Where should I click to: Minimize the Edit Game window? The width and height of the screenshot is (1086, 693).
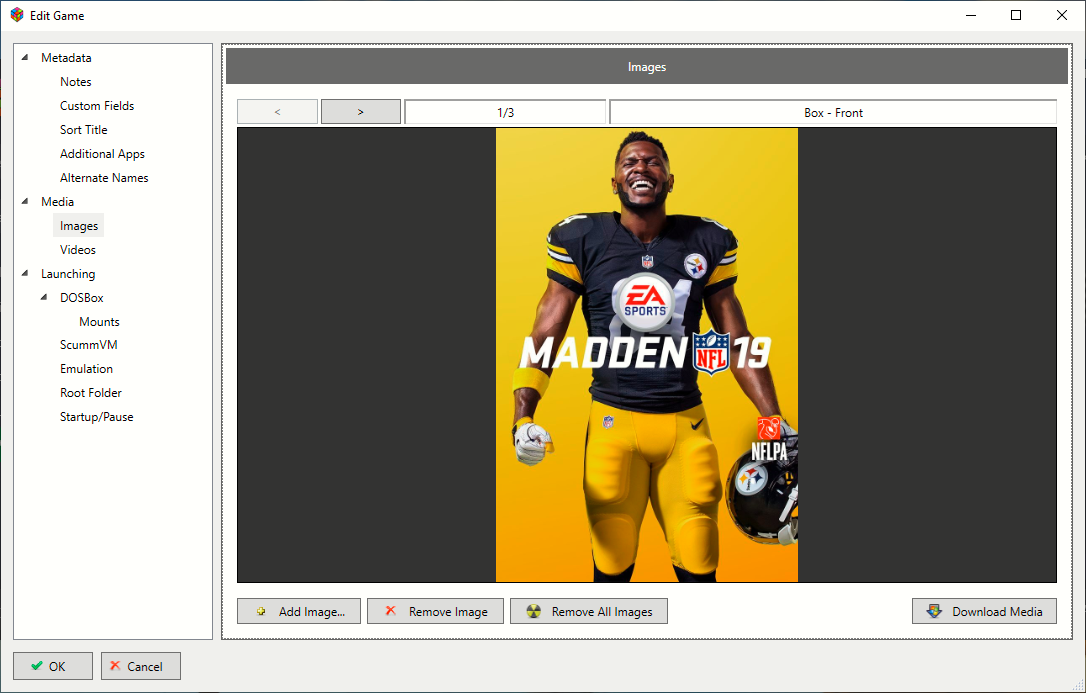(971, 15)
